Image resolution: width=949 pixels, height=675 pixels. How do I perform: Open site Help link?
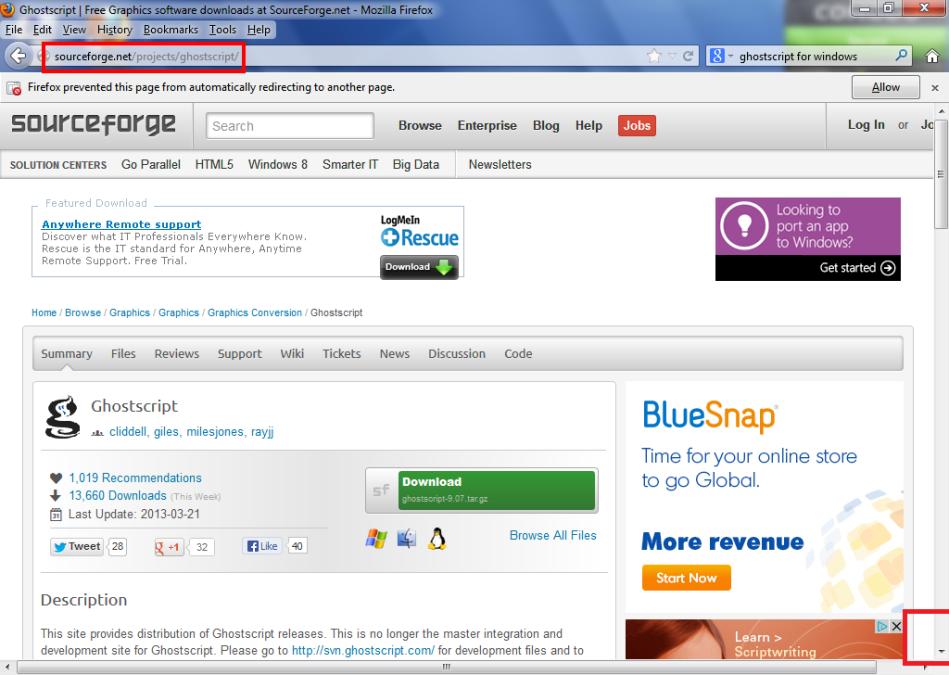coord(588,125)
